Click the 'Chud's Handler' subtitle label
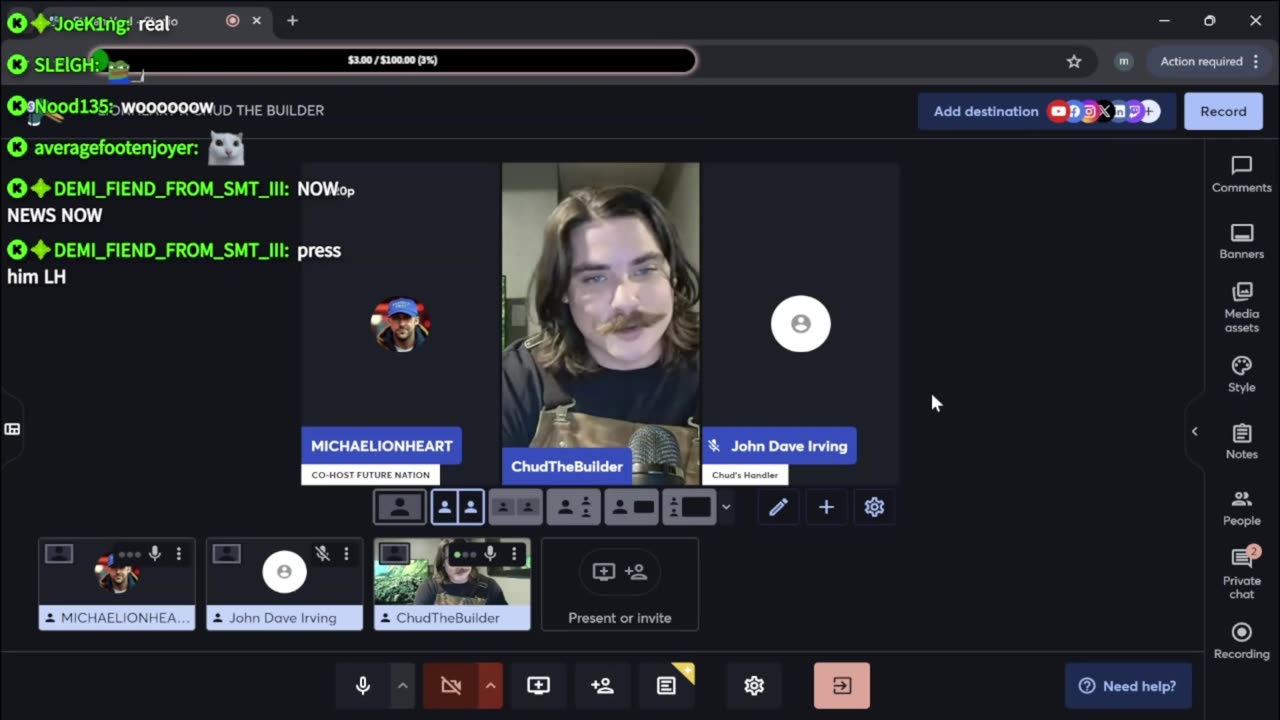Image resolution: width=1280 pixels, height=720 pixels. click(x=745, y=475)
